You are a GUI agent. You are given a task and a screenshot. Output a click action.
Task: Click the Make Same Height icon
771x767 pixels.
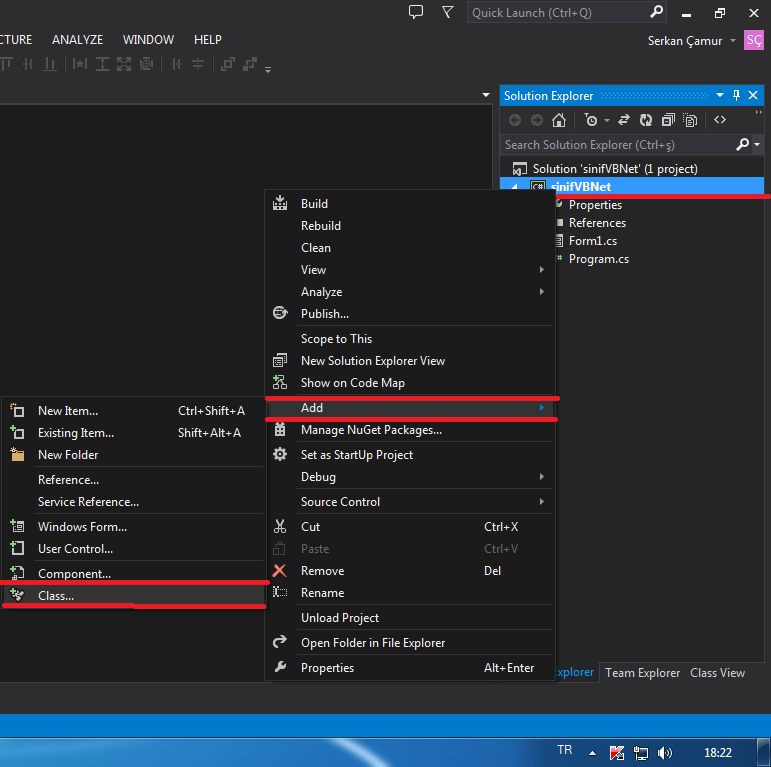point(102,64)
